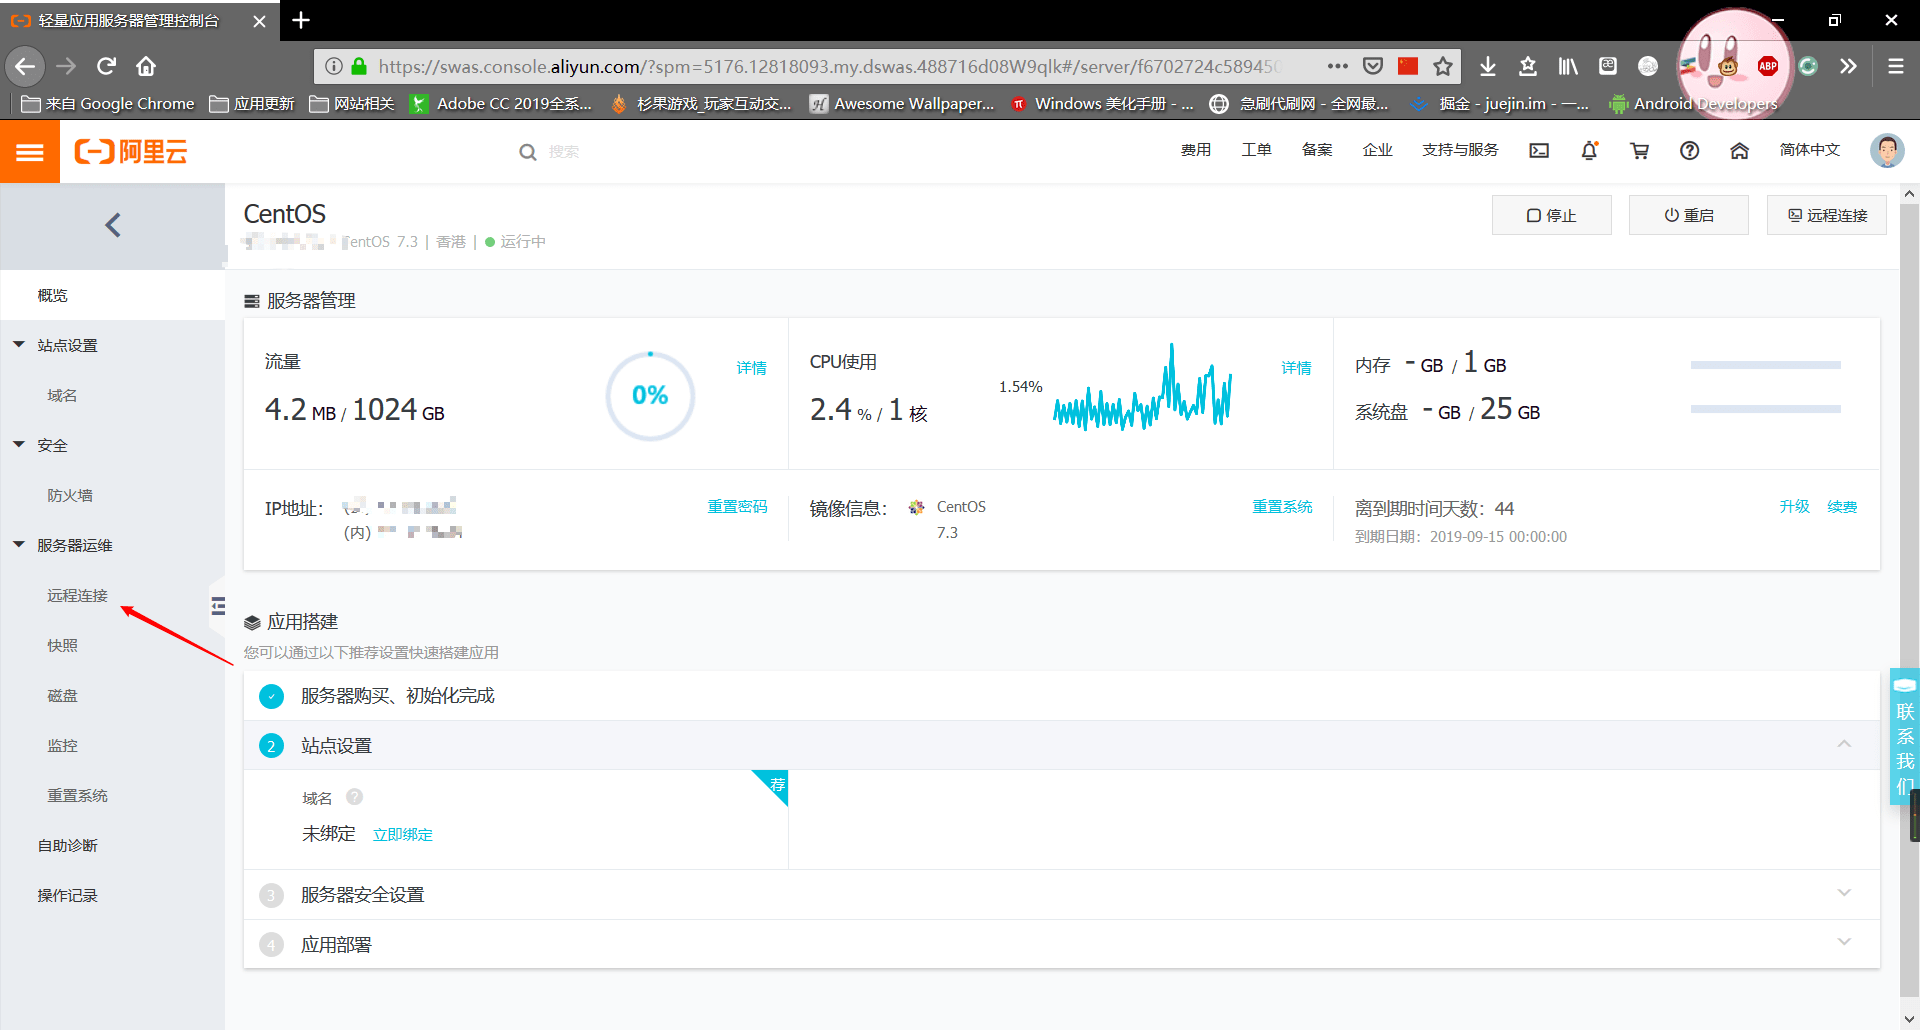
Task: Click the 重启 button
Action: (1688, 216)
